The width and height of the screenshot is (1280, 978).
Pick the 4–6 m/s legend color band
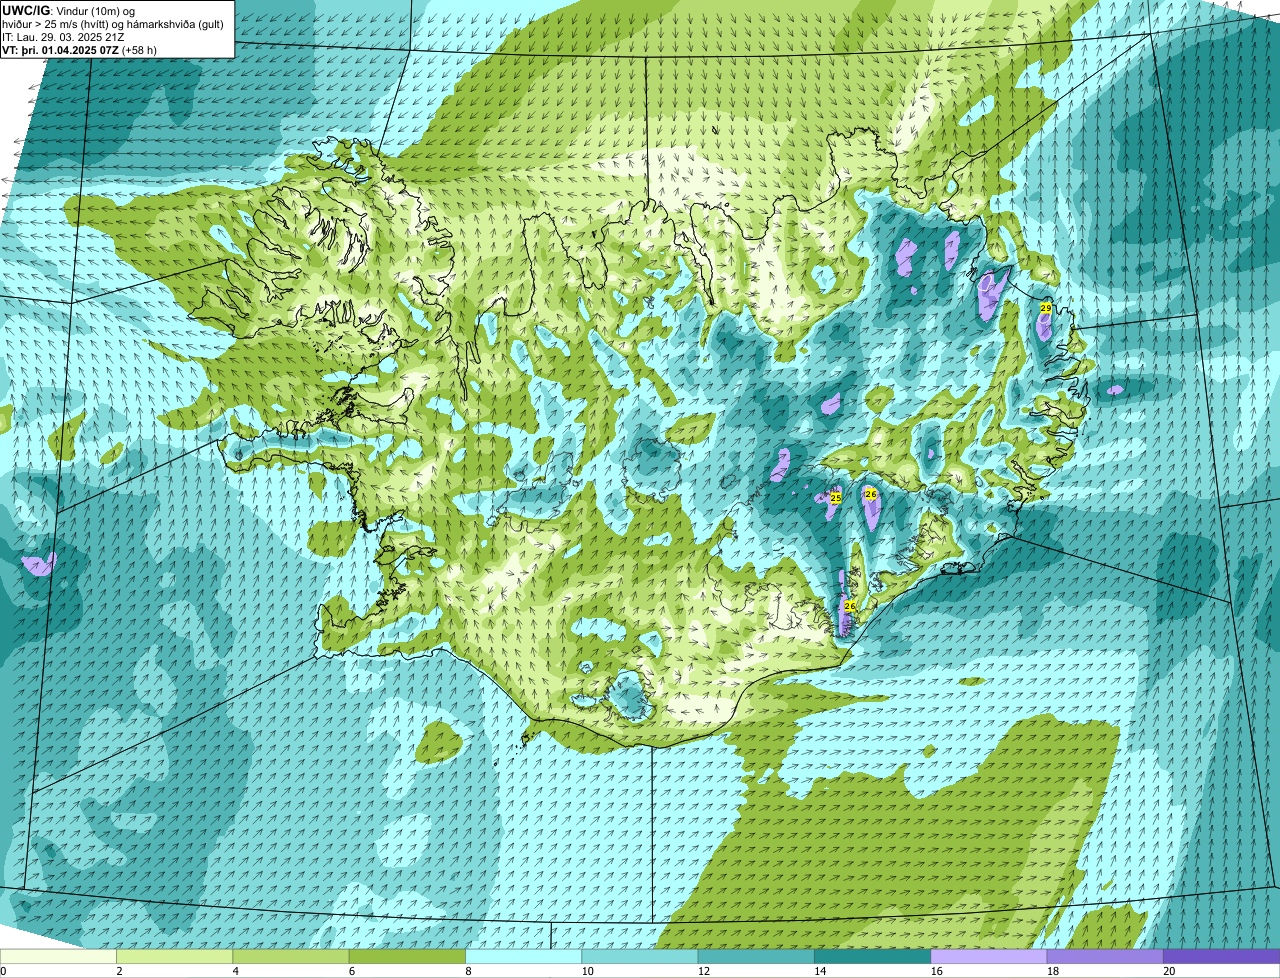click(291, 956)
